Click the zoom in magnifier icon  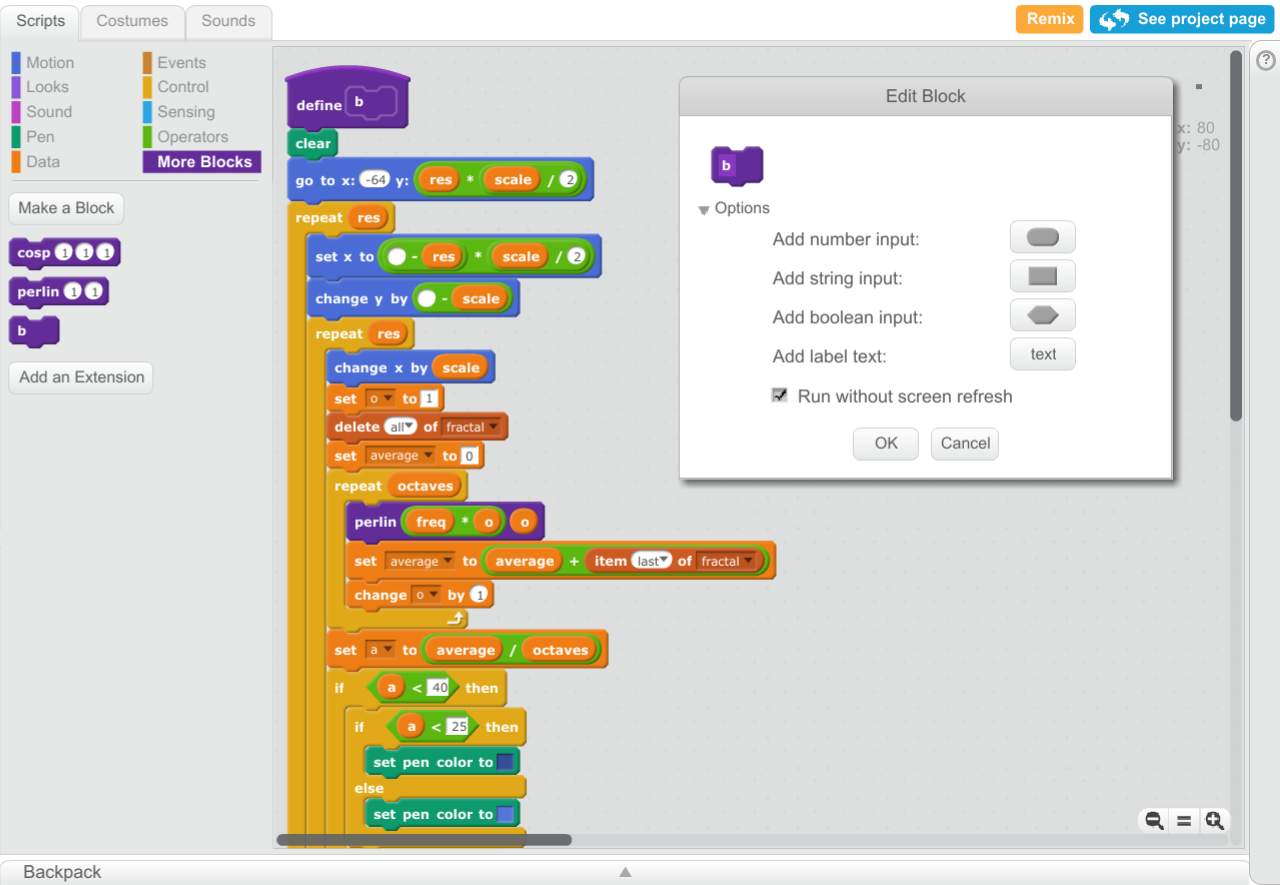1214,821
